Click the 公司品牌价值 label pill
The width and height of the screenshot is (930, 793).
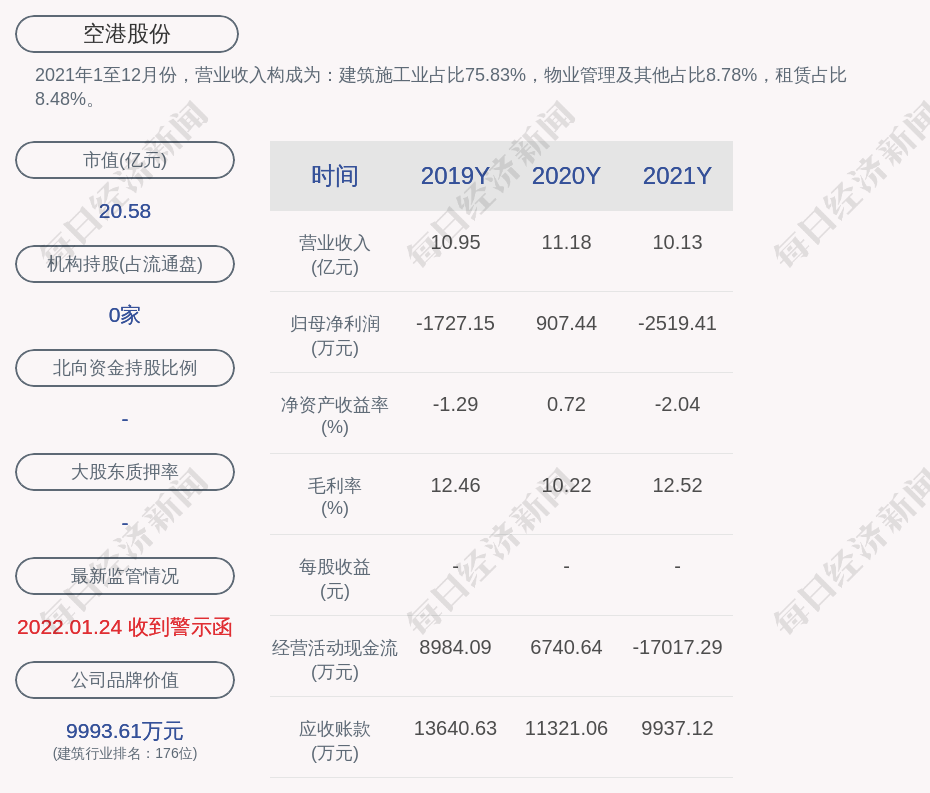click(125, 680)
